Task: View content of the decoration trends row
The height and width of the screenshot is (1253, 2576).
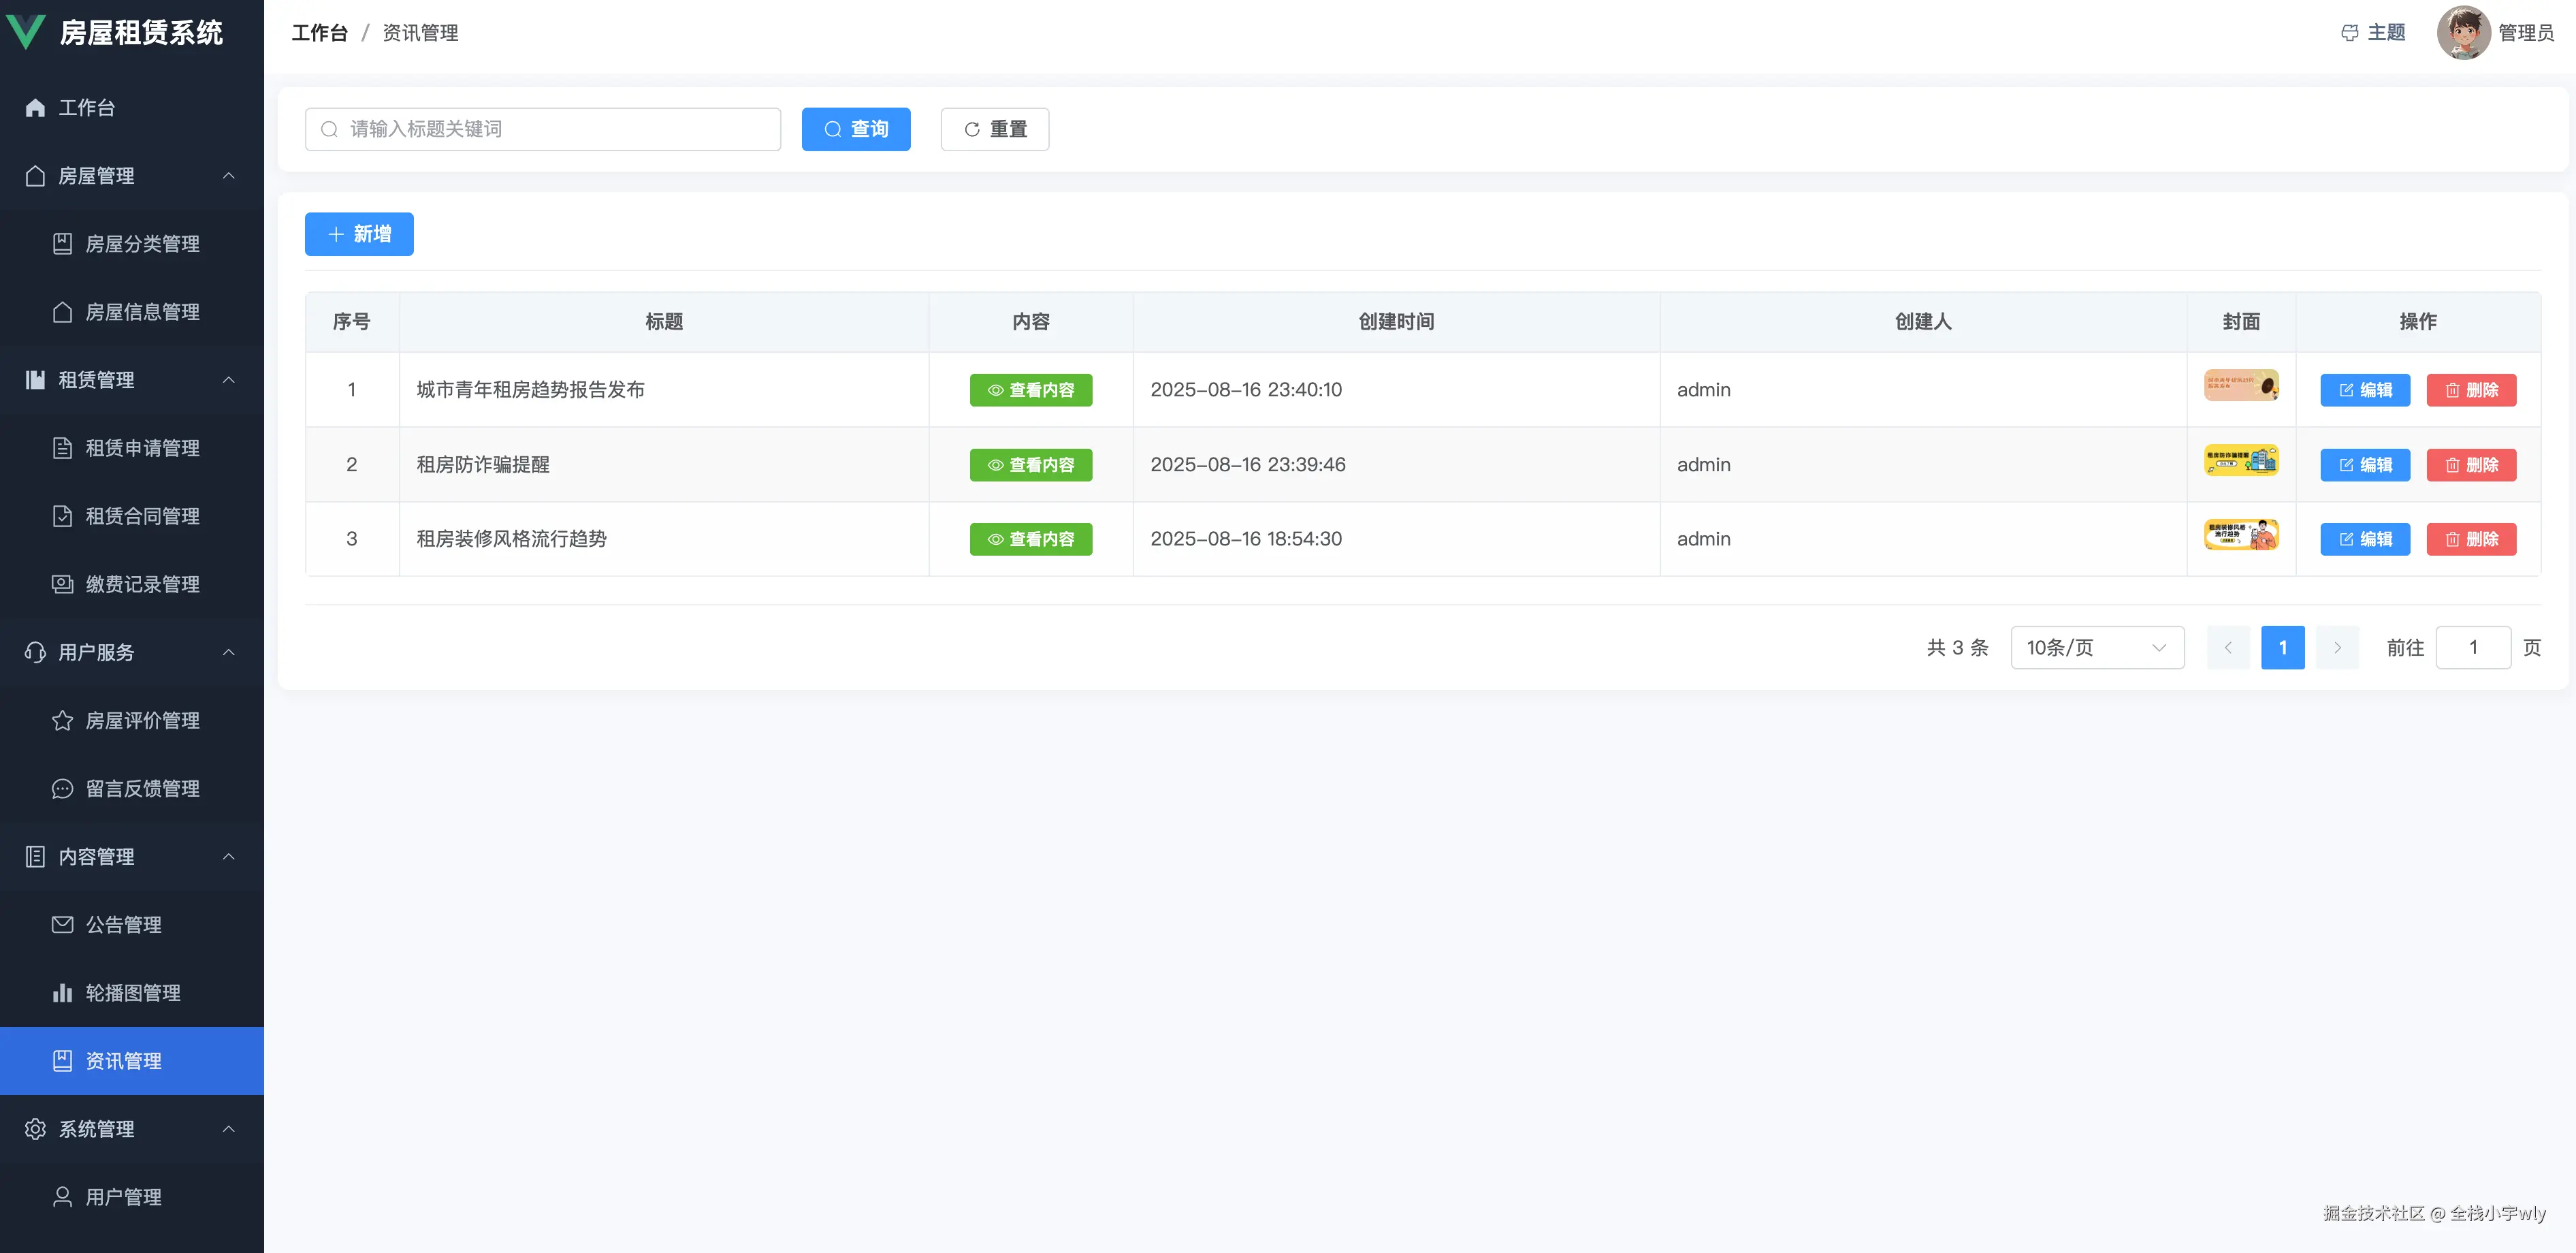Action: coord(1030,539)
